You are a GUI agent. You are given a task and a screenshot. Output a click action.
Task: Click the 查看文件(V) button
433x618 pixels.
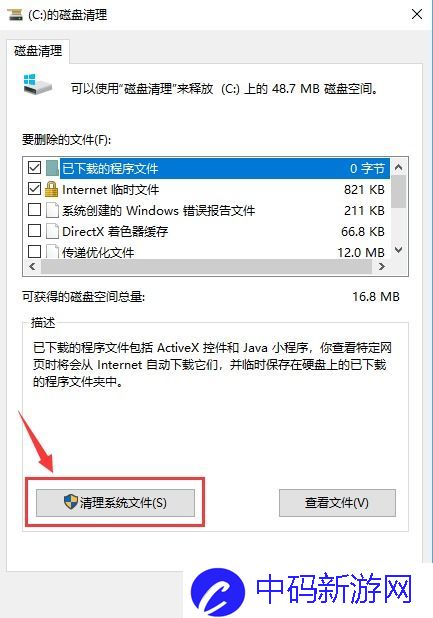[337, 503]
